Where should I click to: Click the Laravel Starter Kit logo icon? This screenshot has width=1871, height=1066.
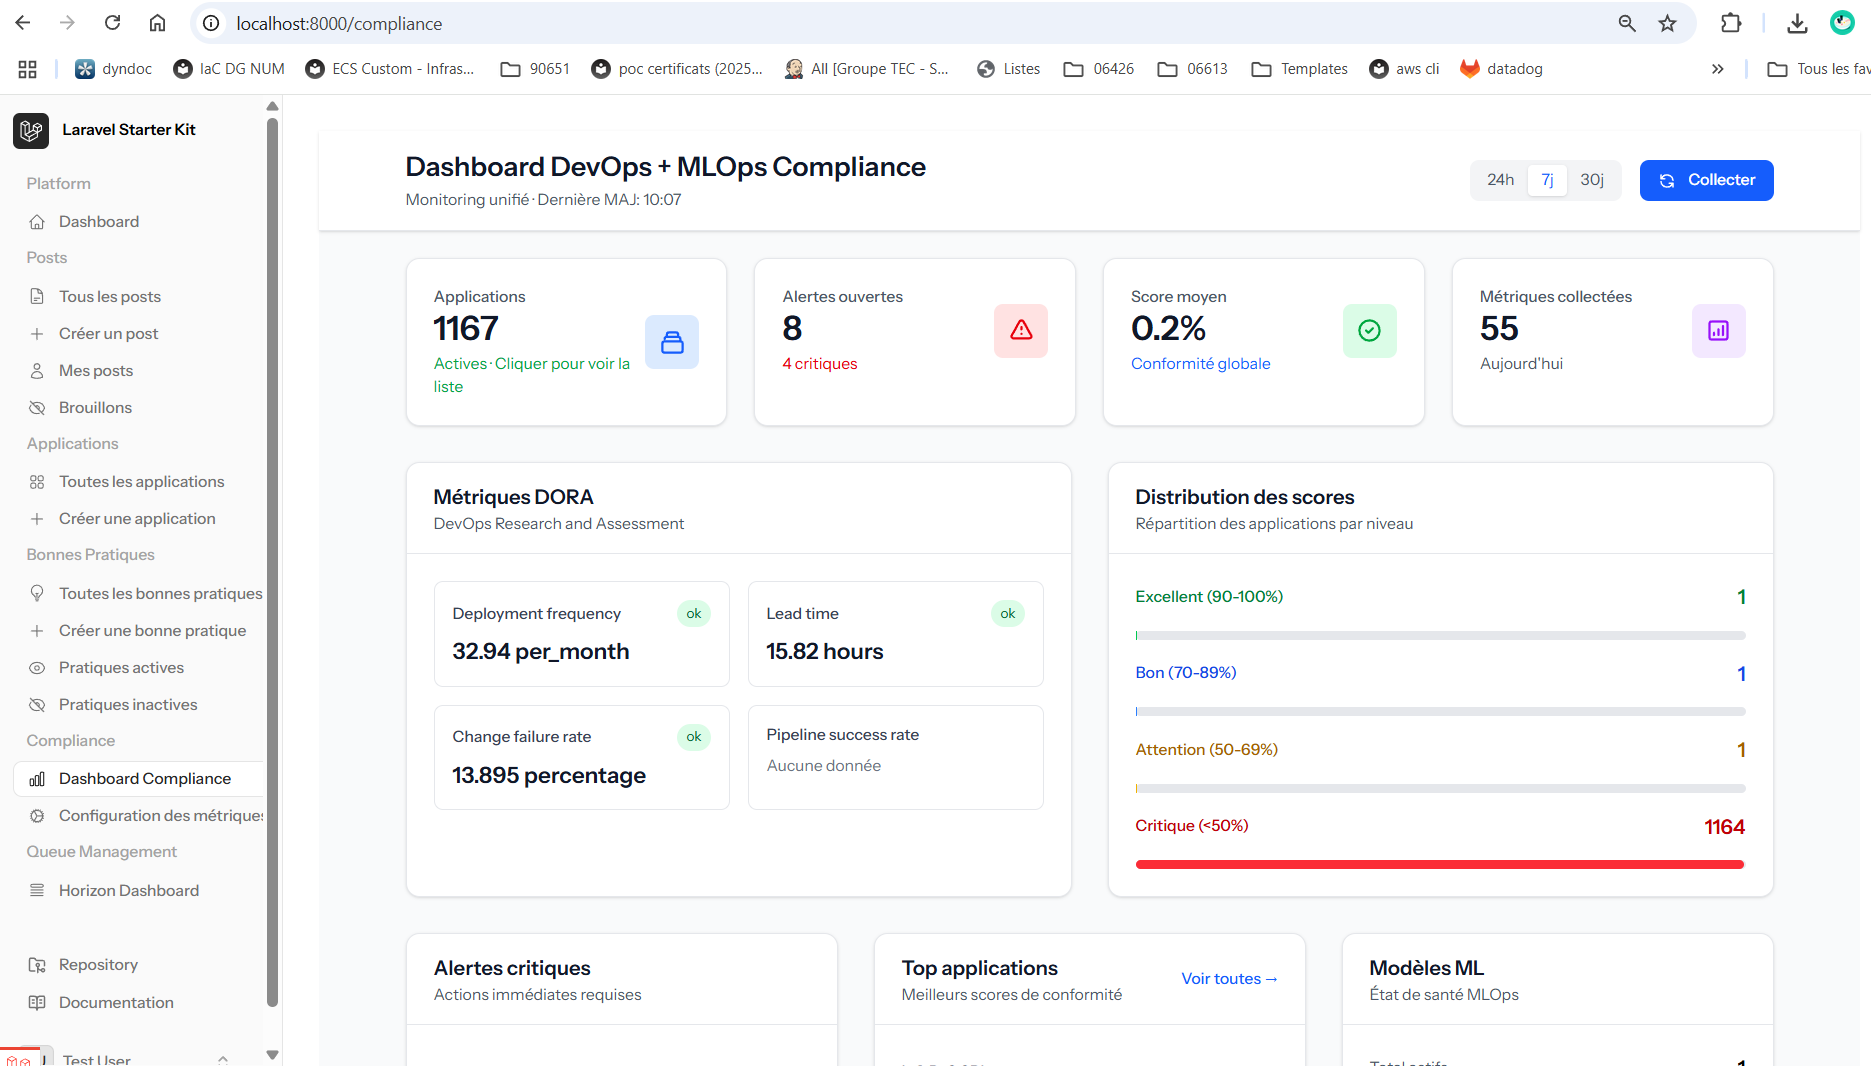31,130
